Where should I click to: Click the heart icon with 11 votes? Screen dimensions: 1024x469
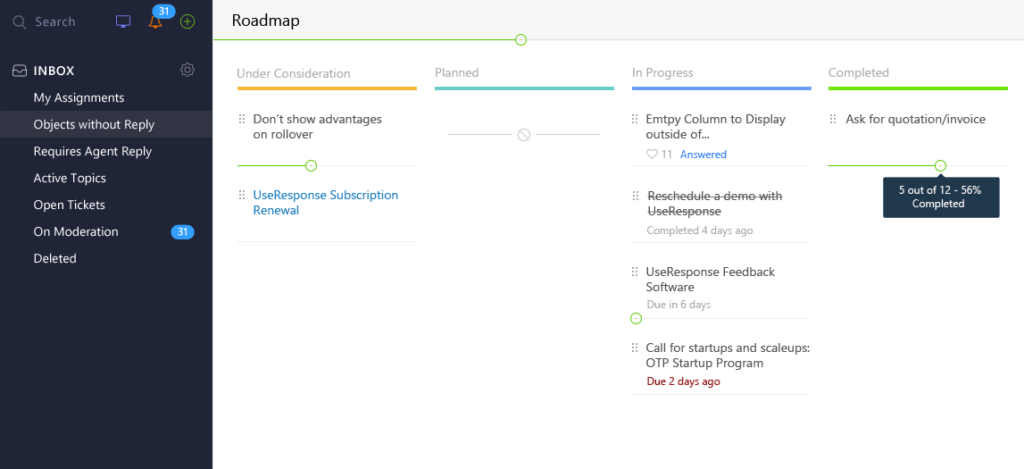pos(651,154)
